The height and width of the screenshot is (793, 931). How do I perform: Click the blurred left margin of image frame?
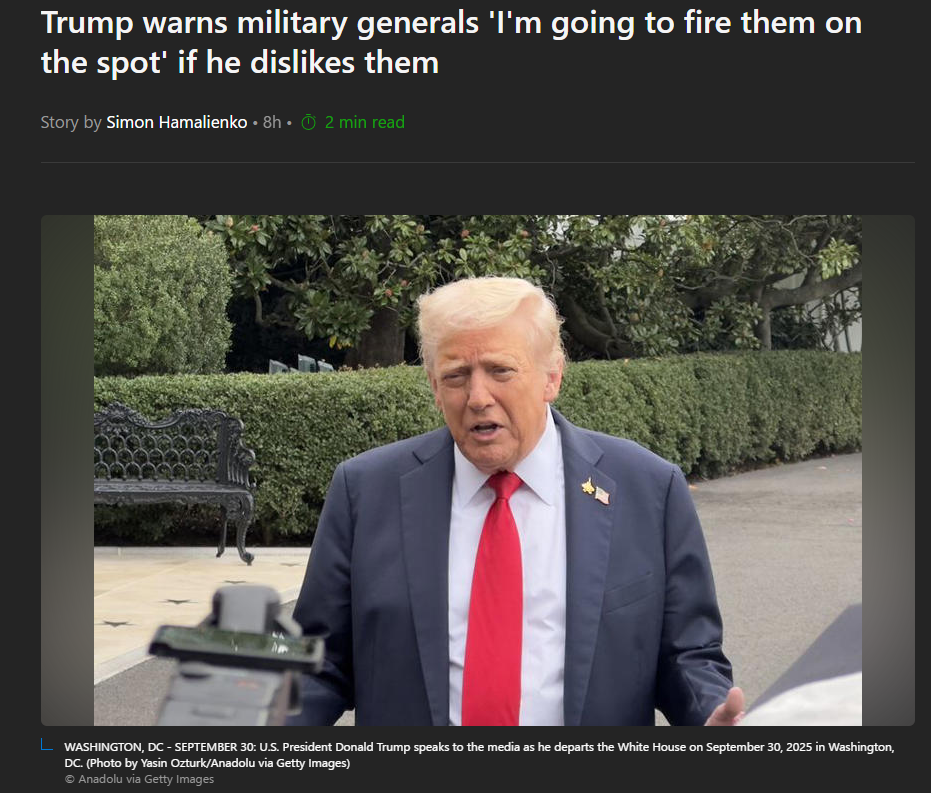click(67, 470)
